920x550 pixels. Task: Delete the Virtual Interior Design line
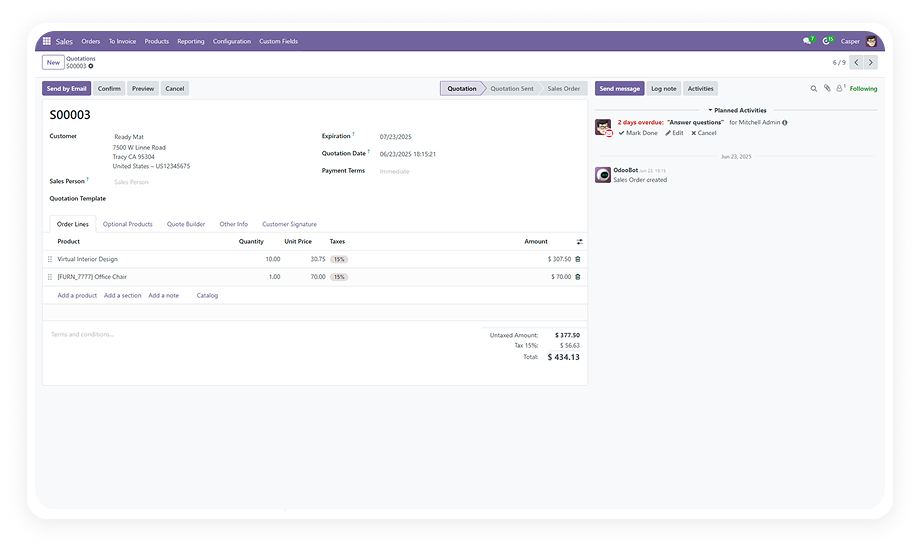click(x=578, y=259)
